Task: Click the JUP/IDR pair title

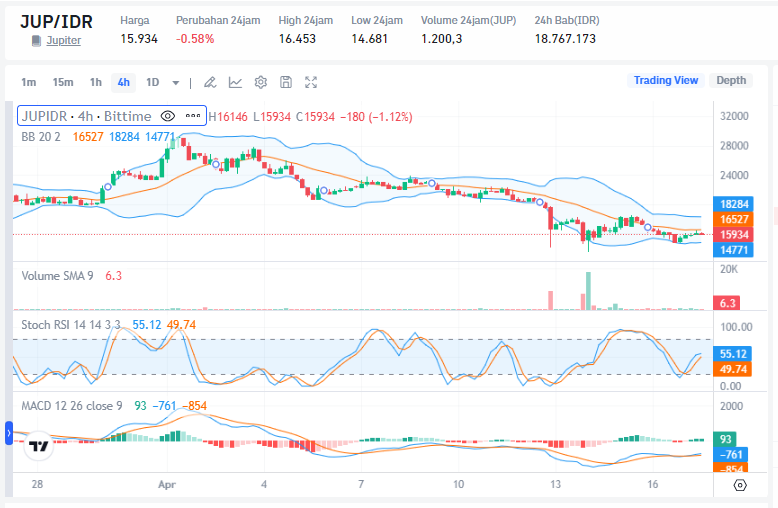Action: click(x=57, y=22)
